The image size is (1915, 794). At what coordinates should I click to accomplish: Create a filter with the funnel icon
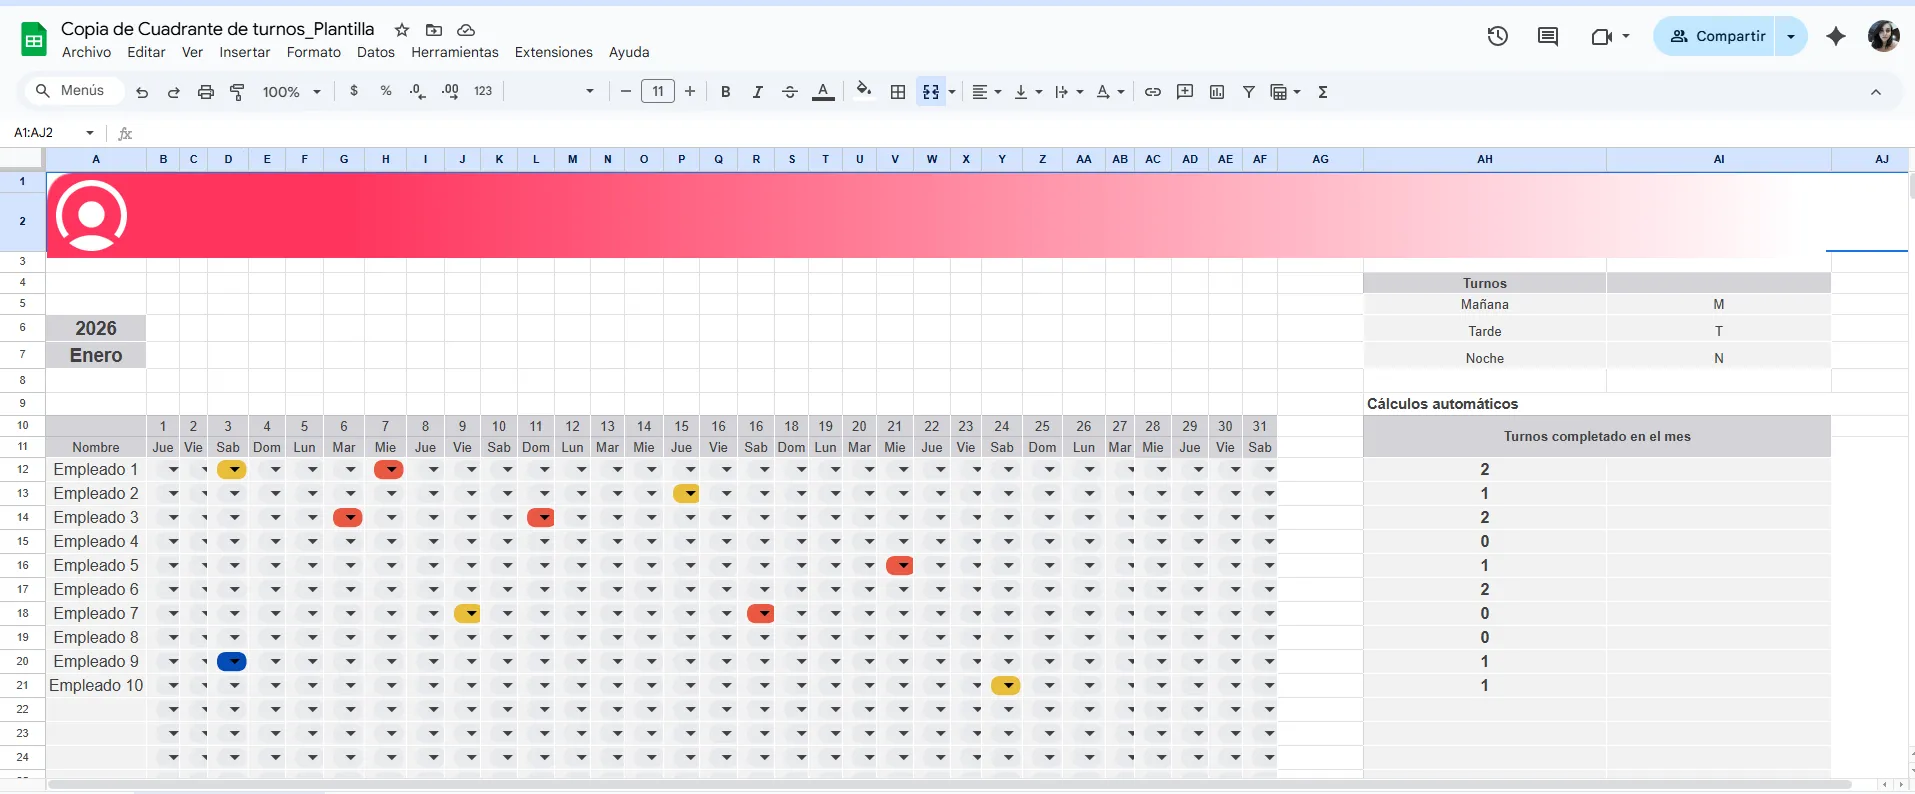pyautogui.click(x=1249, y=92)
